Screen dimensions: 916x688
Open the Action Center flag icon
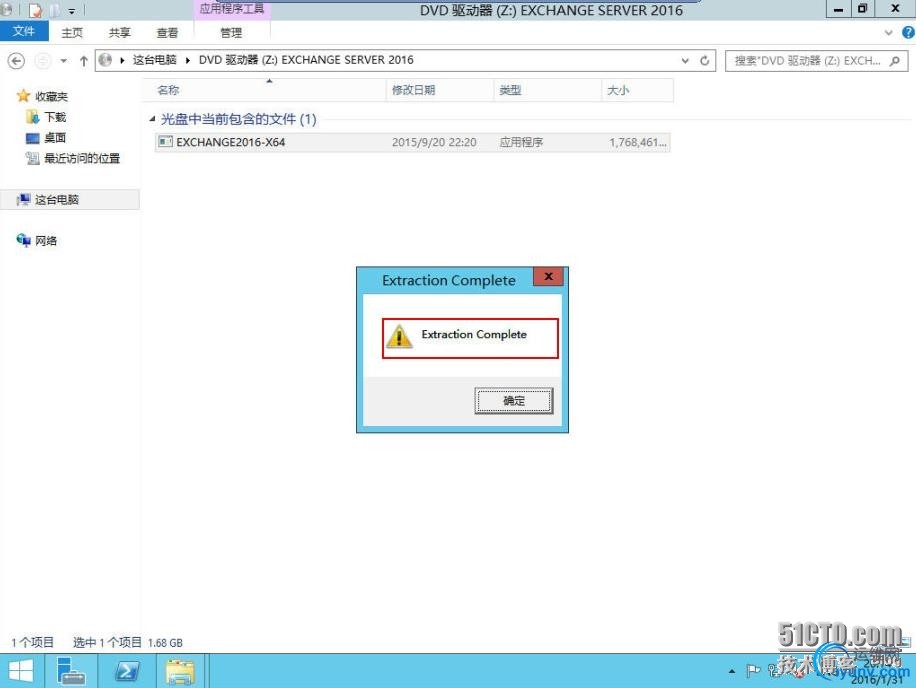click(x=753, y=670)
